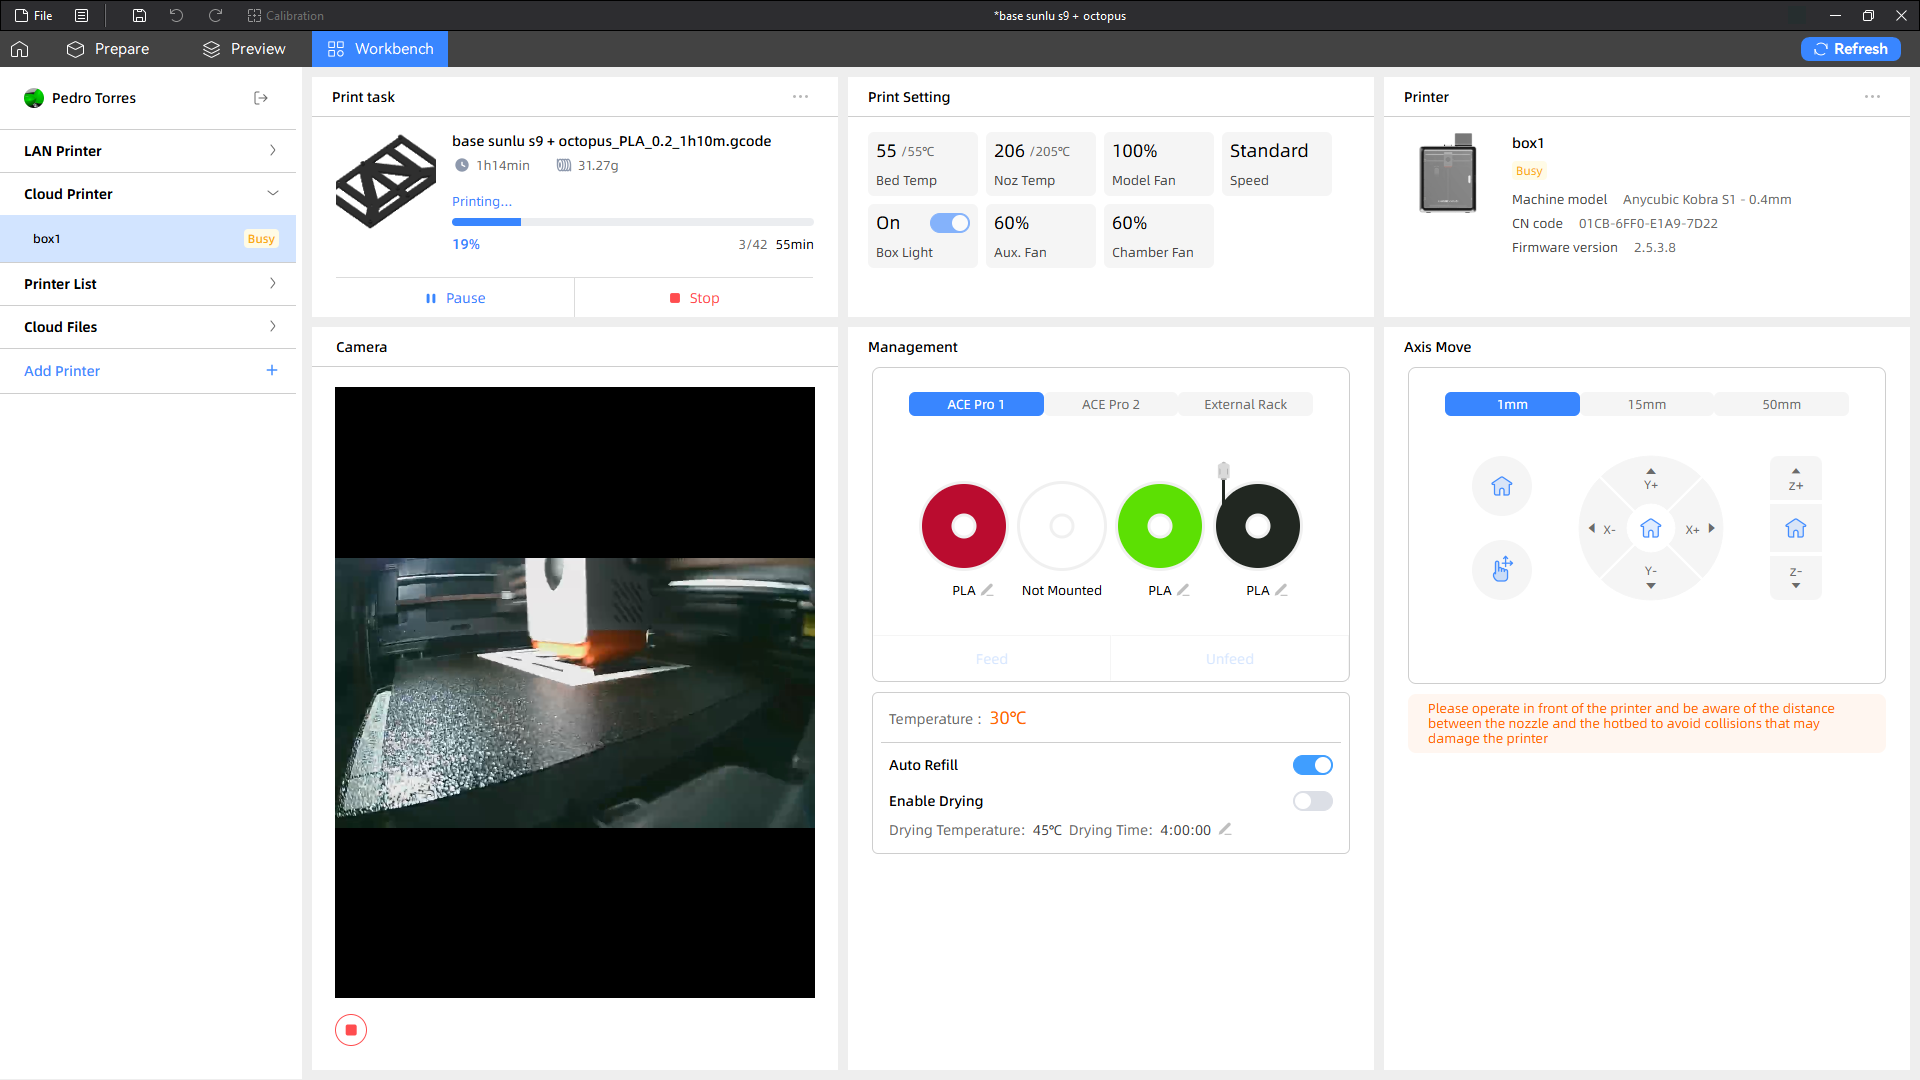The width and height of the screenshot is (1920, 1080).
Task: Expand the LAN Printer section
Action: pyautogui.click(x=148, y=151)
